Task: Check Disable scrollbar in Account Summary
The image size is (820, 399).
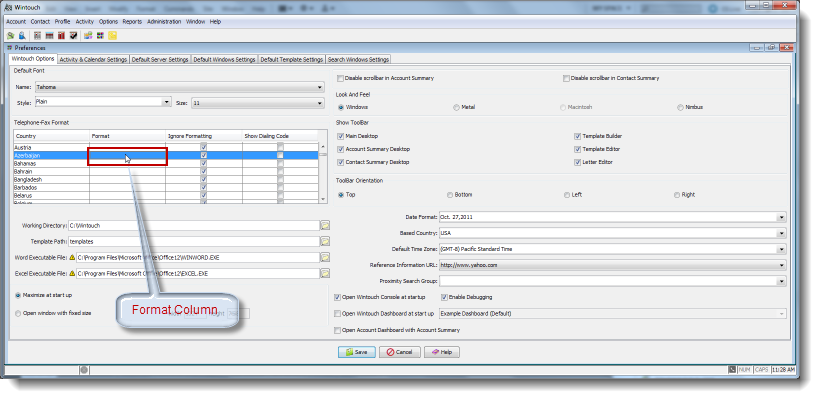Action: [340, 78]
